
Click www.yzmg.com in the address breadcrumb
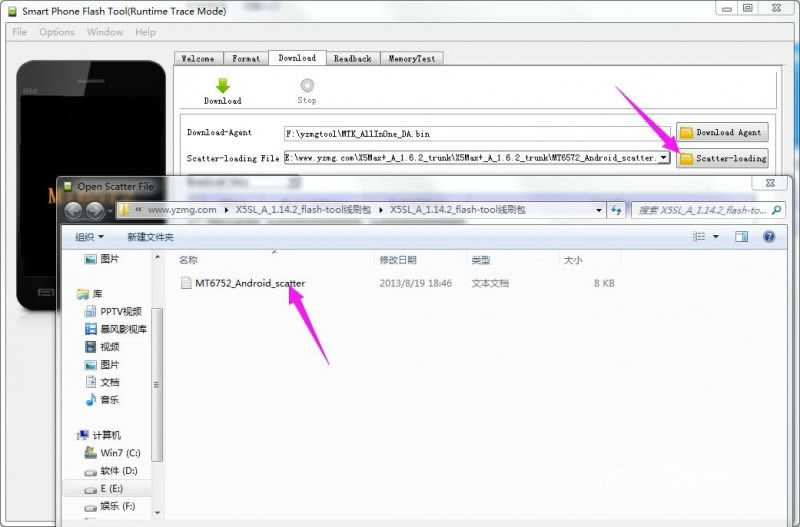pyautogui.click(x=182, y=210)
